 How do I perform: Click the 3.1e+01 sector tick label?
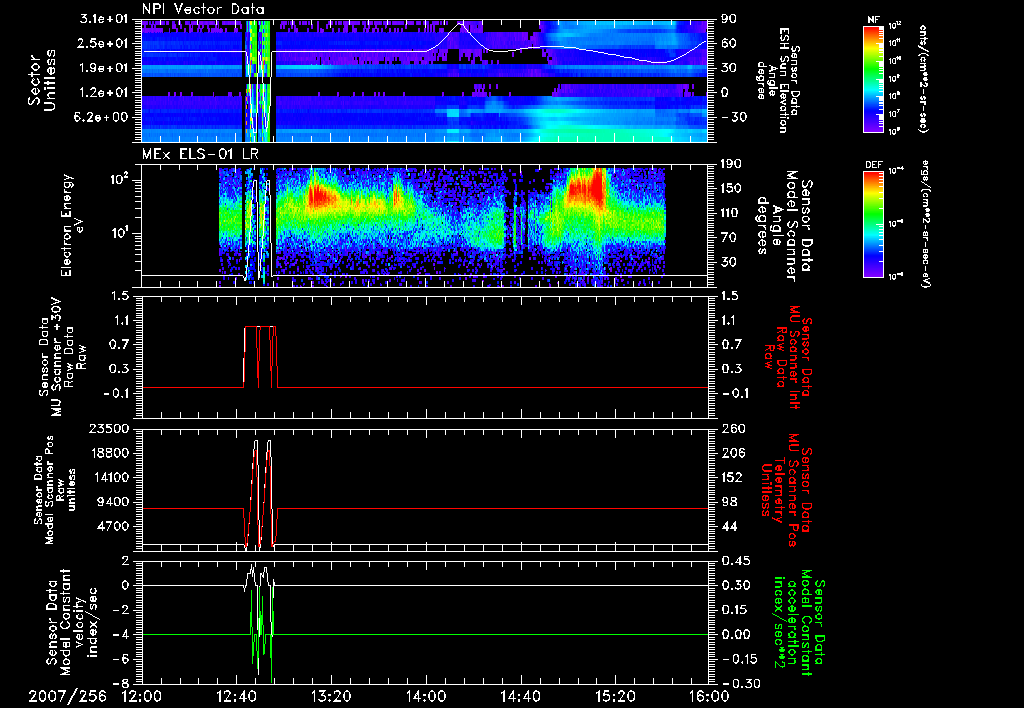(103, 19)
